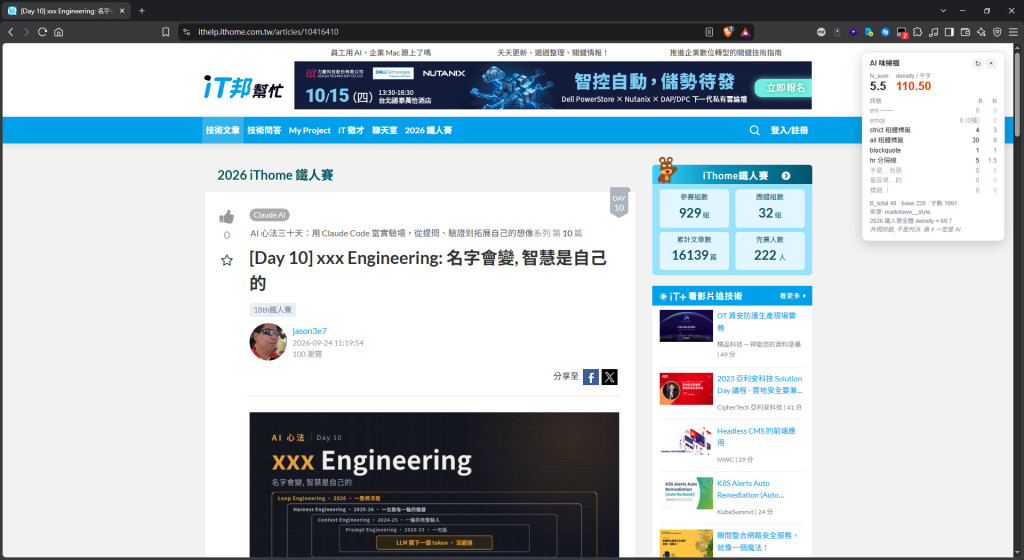
Task: Open the 技術文章 nav tab
Action: point(223,131)
